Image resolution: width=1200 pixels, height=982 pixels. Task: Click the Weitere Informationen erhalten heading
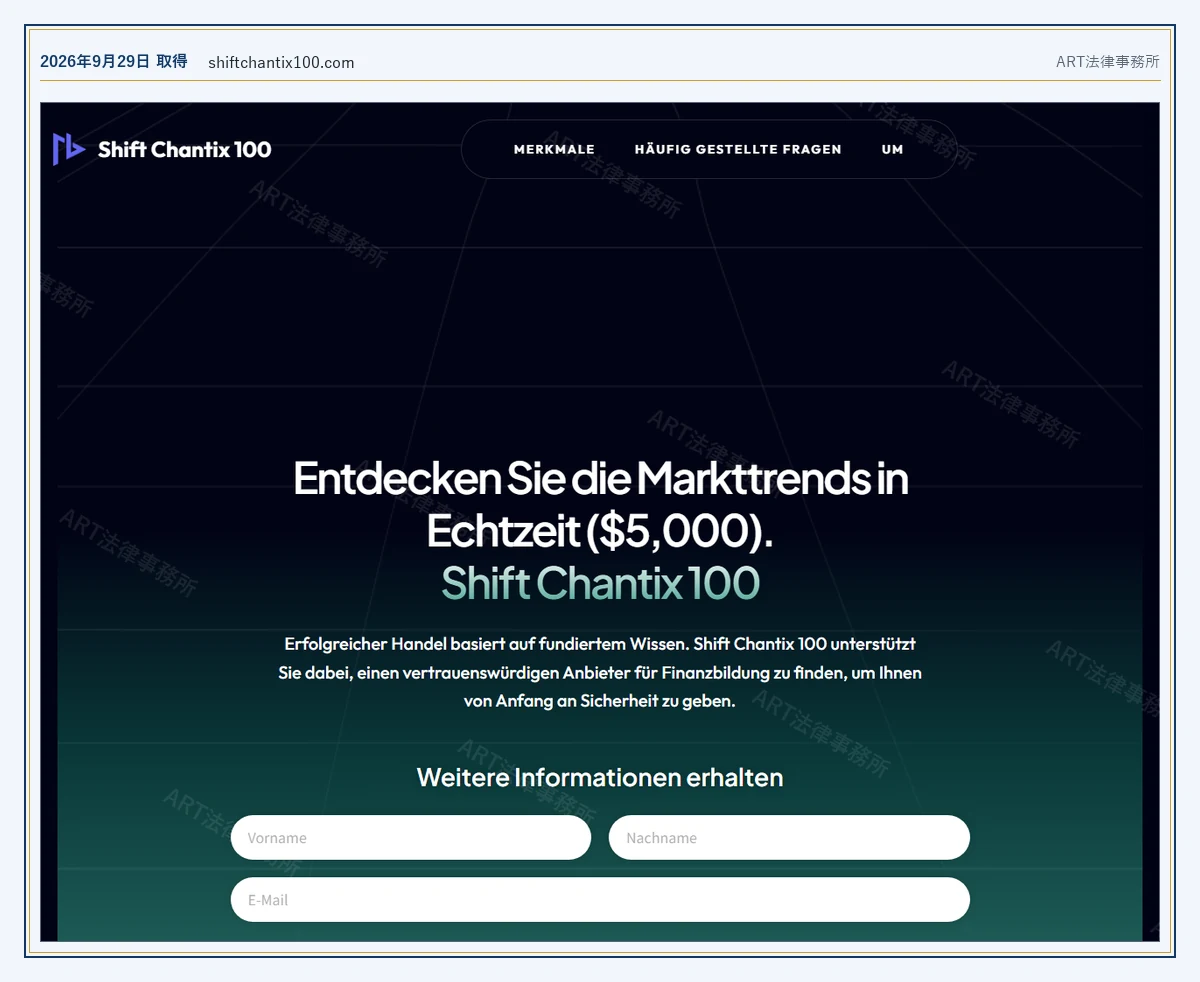[x=600, y=777]
